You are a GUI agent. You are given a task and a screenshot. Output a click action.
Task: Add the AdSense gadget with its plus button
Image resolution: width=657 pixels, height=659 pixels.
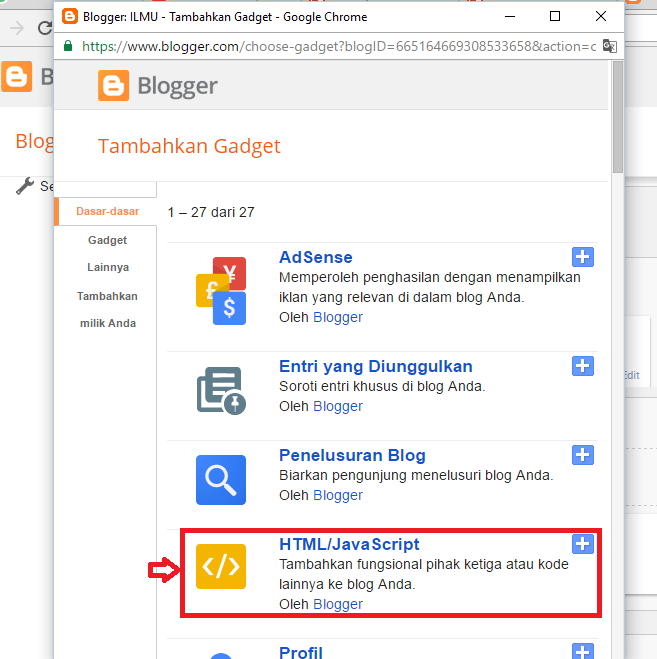pos(583,257)
